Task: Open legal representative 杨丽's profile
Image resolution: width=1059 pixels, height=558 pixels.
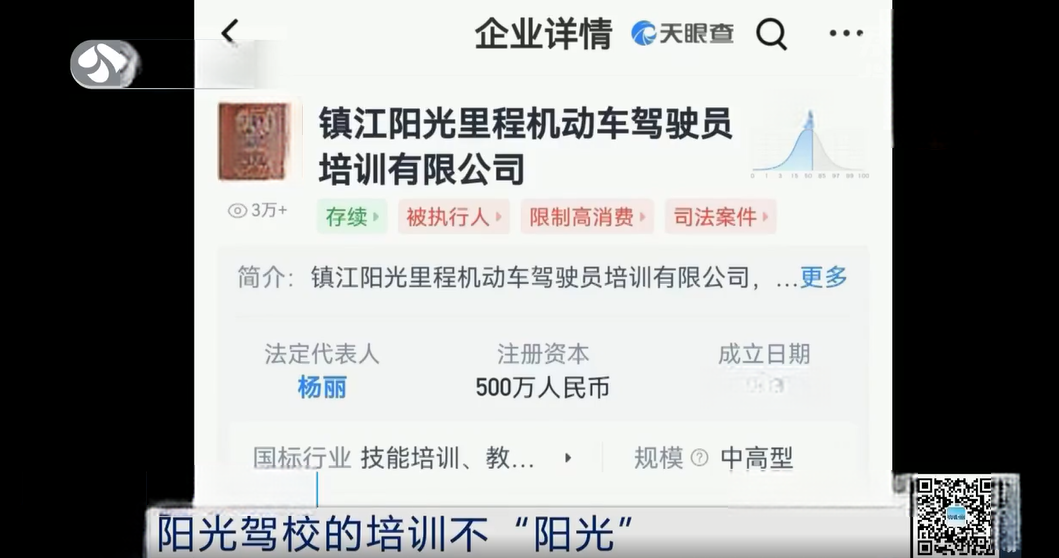Action: pyautogui.click(x=322, y=388)
